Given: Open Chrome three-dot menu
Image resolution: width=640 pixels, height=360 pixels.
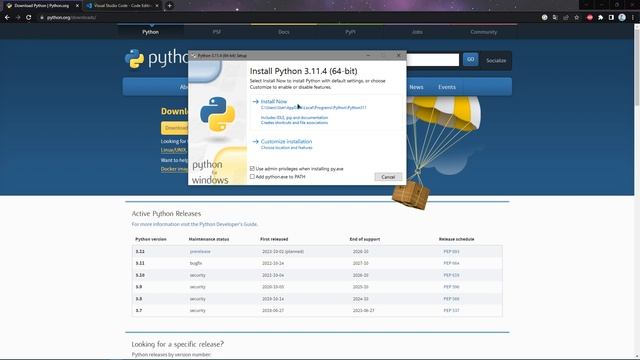Looking at the screenshot, I should click(633, 18).
